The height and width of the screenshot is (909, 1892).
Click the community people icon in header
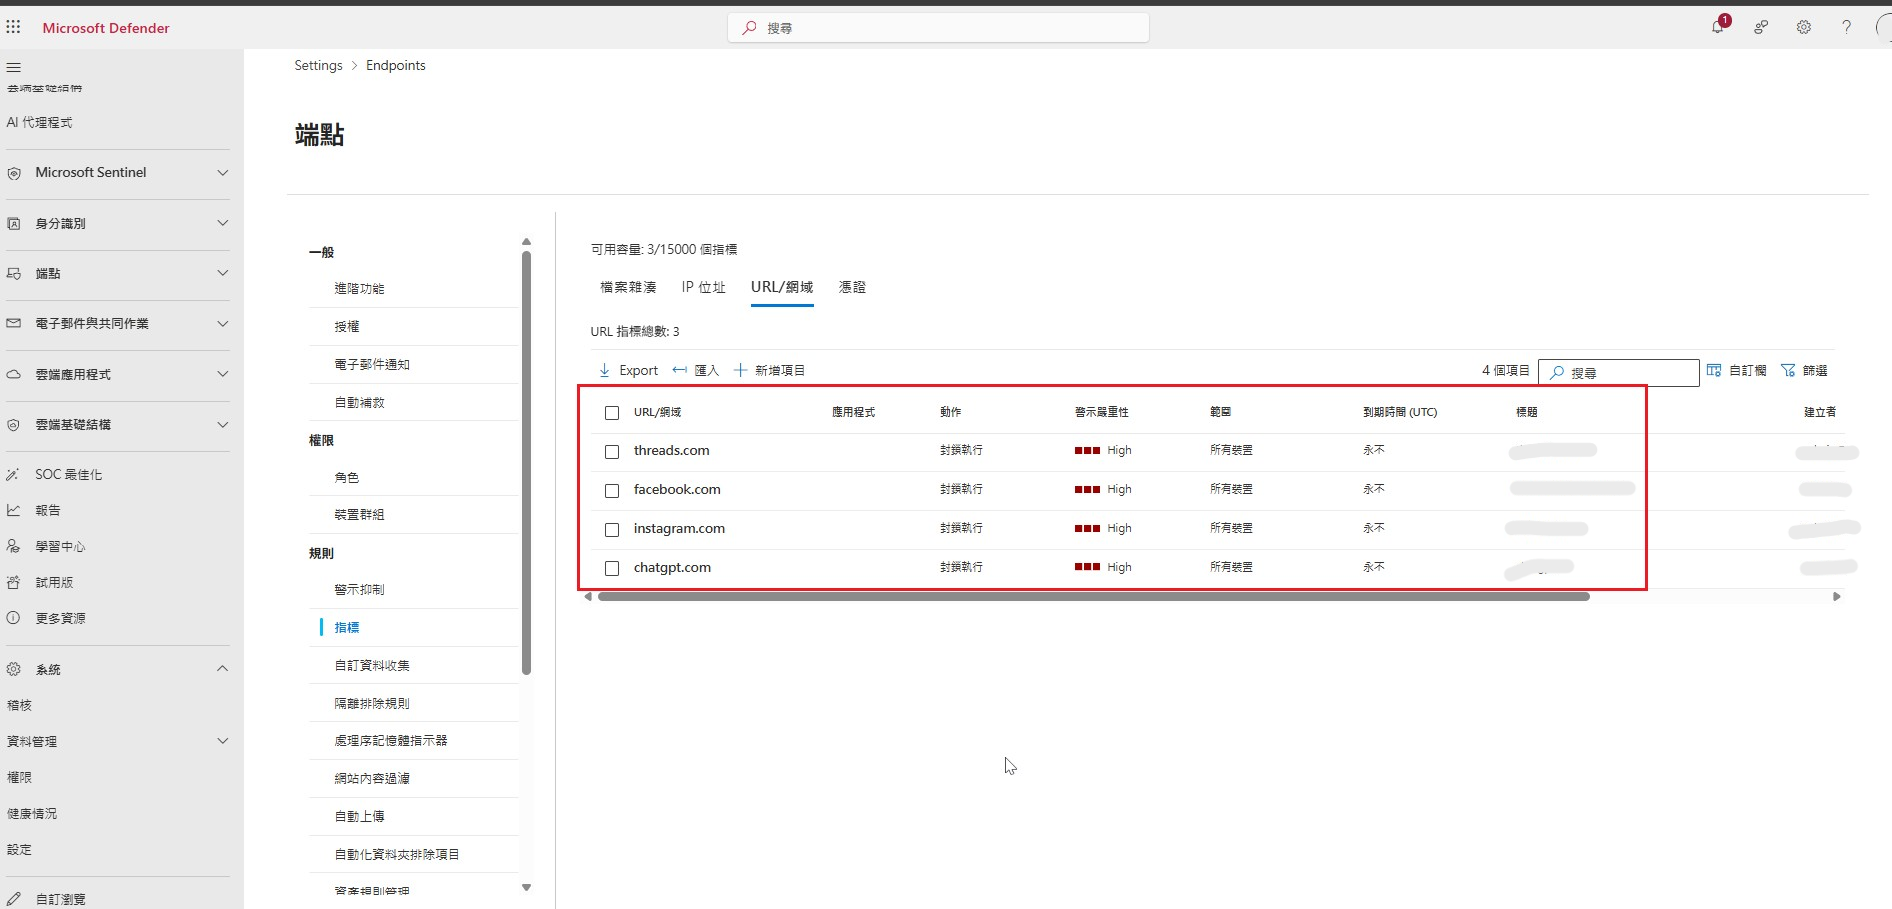coord(1761,27)
